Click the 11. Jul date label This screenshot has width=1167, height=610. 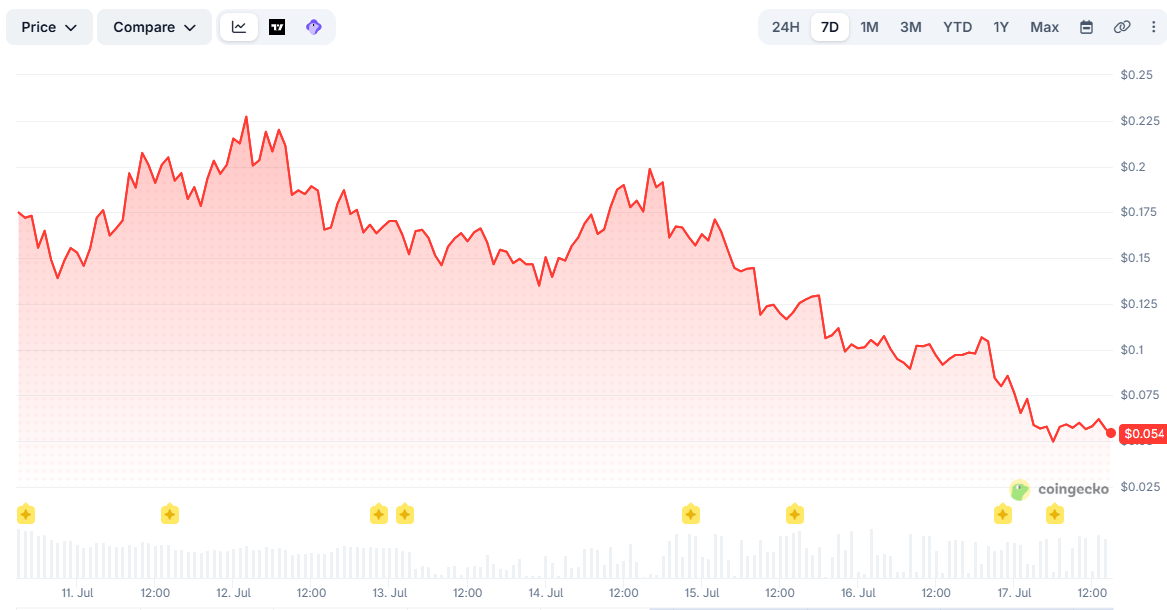[x=77, y=593]
